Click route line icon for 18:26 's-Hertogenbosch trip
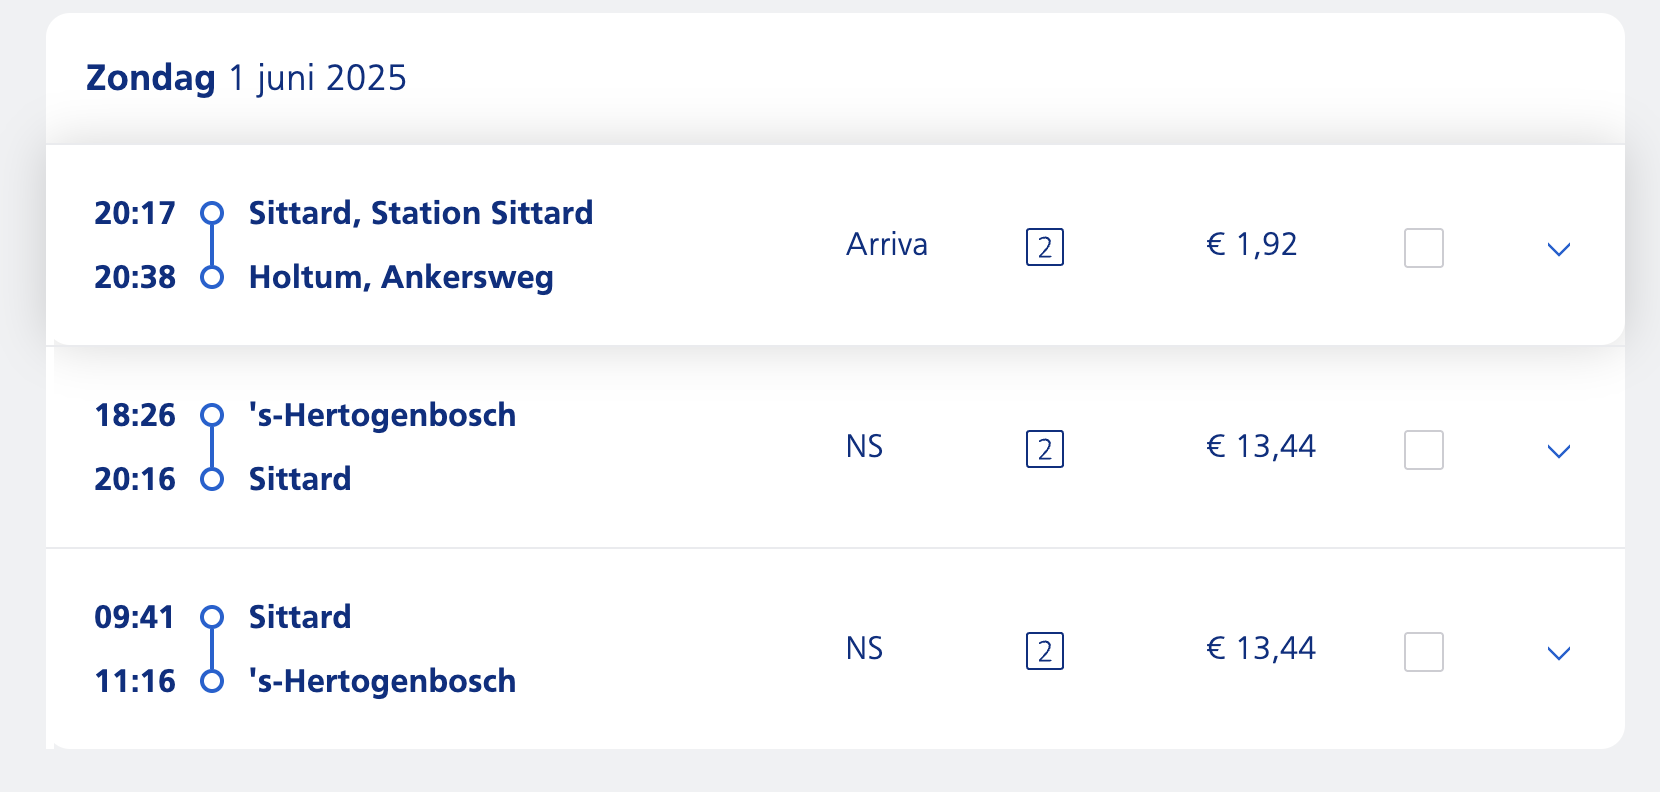 pyautogui.click(x=212, y=447)
